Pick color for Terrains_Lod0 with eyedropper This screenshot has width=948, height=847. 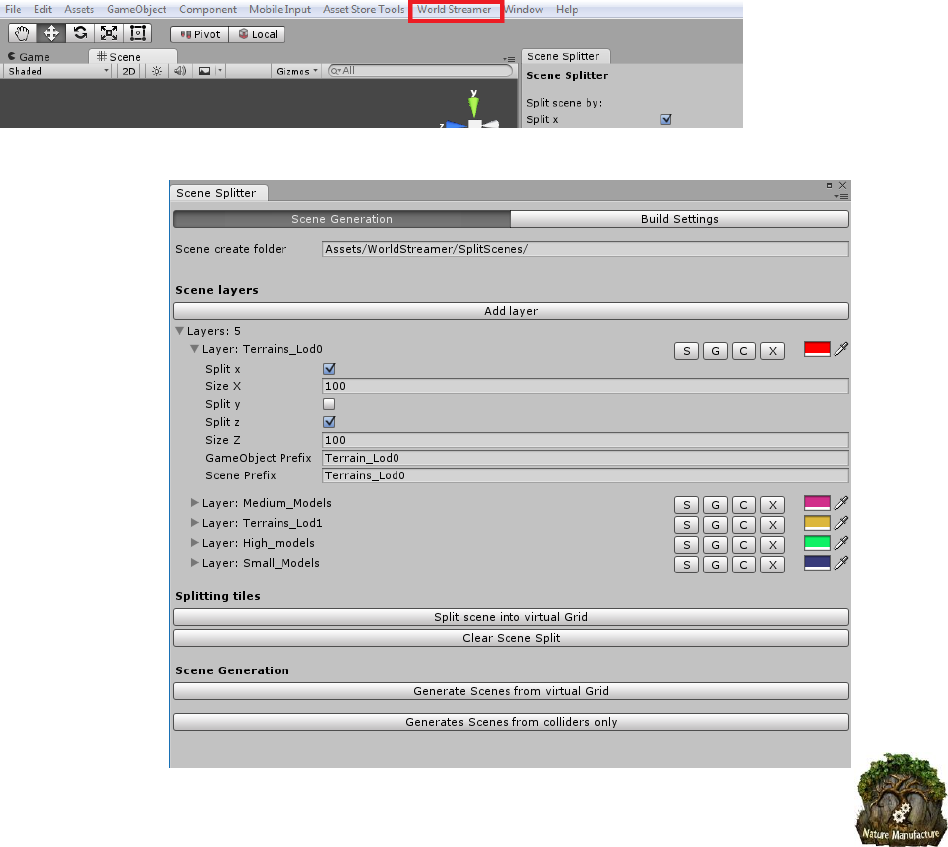(x=841, y=349)
